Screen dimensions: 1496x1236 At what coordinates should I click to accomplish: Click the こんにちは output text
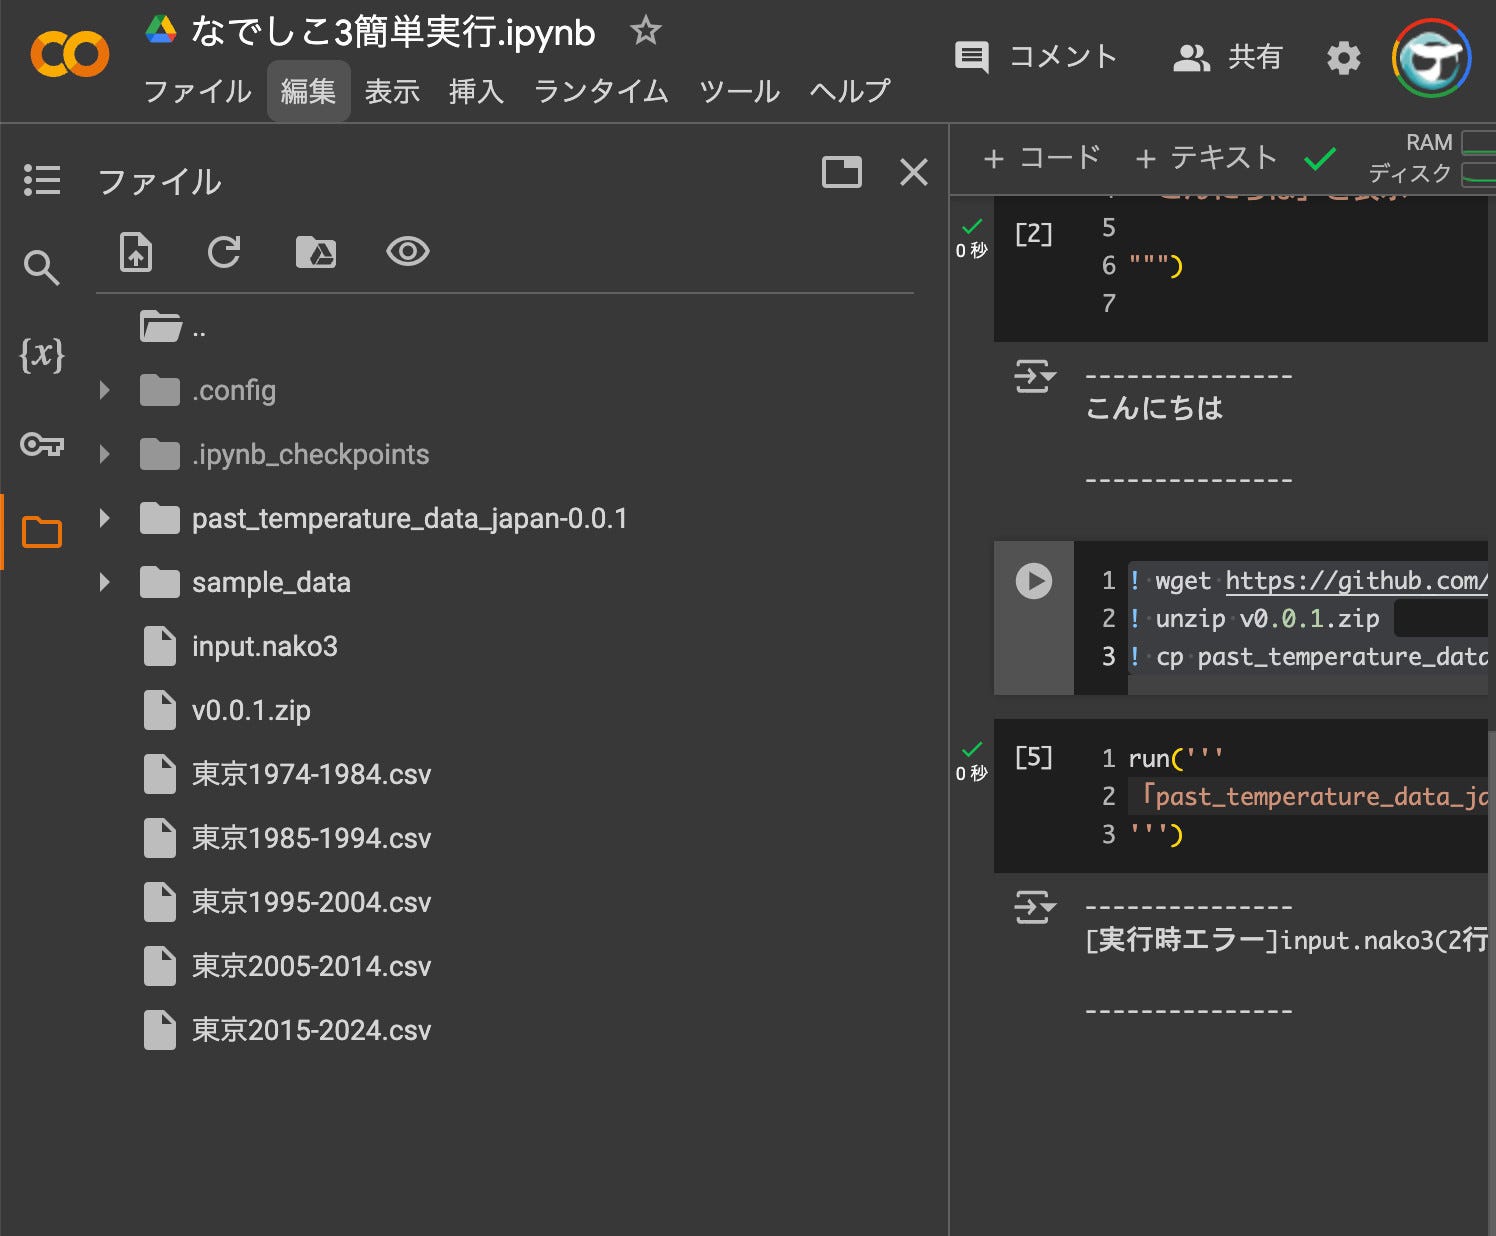1154,408
